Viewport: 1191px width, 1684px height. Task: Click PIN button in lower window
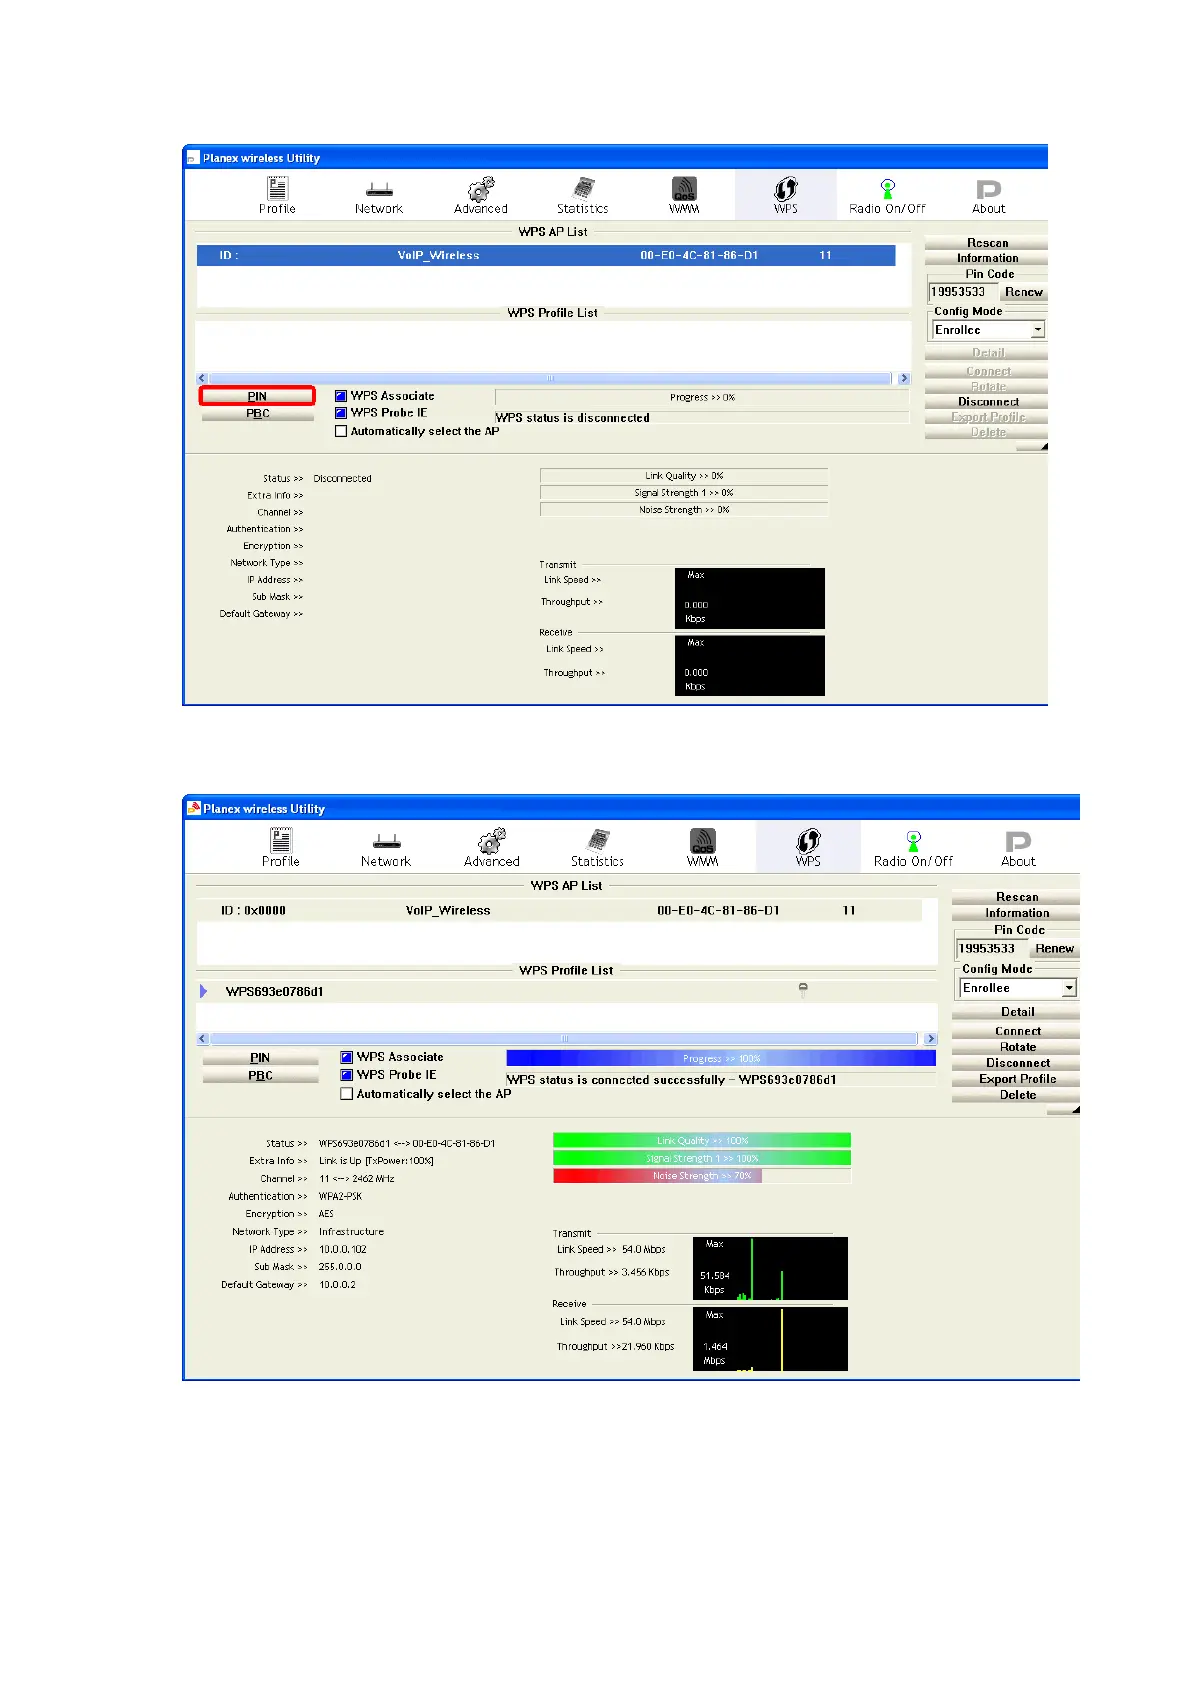260,1058
